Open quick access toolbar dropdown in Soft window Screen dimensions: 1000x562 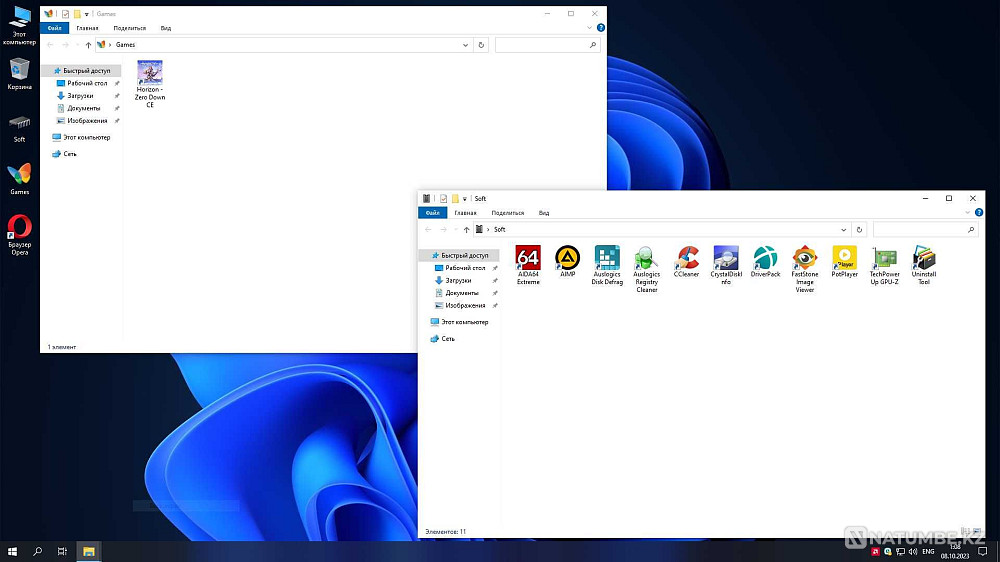click(465, 198)
